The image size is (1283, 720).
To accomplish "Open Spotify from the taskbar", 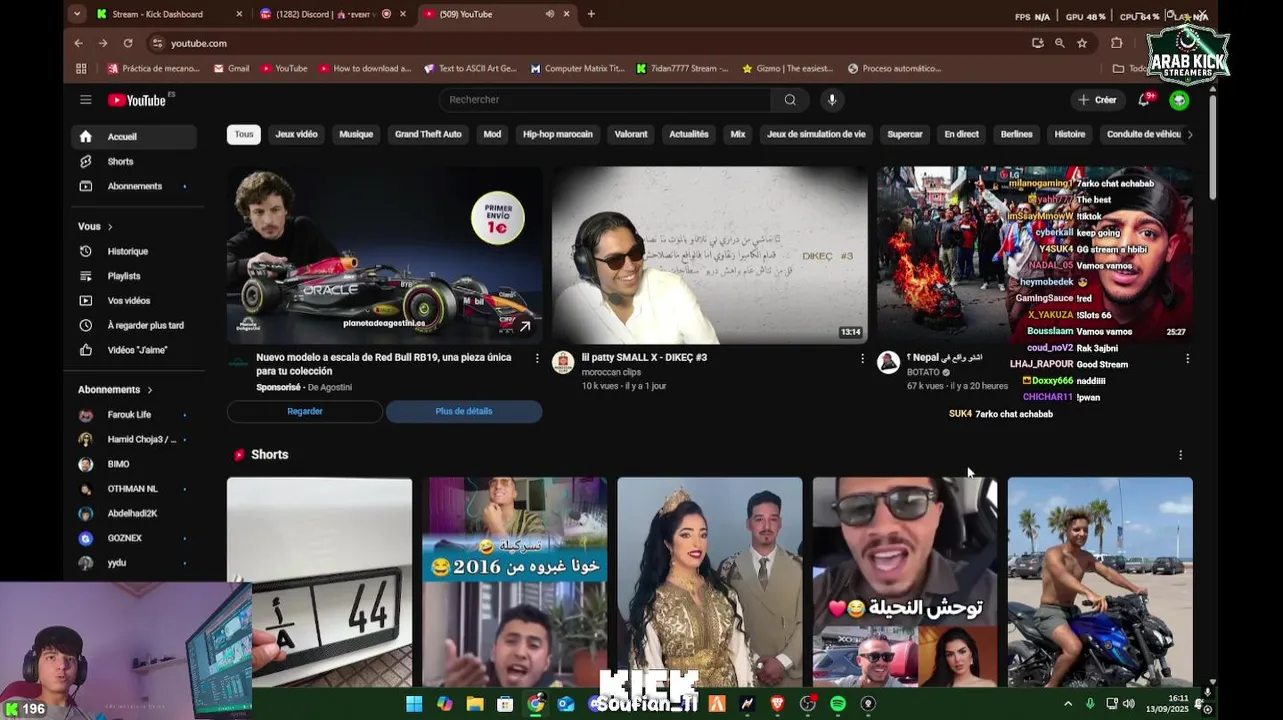I will coord(838,704).
